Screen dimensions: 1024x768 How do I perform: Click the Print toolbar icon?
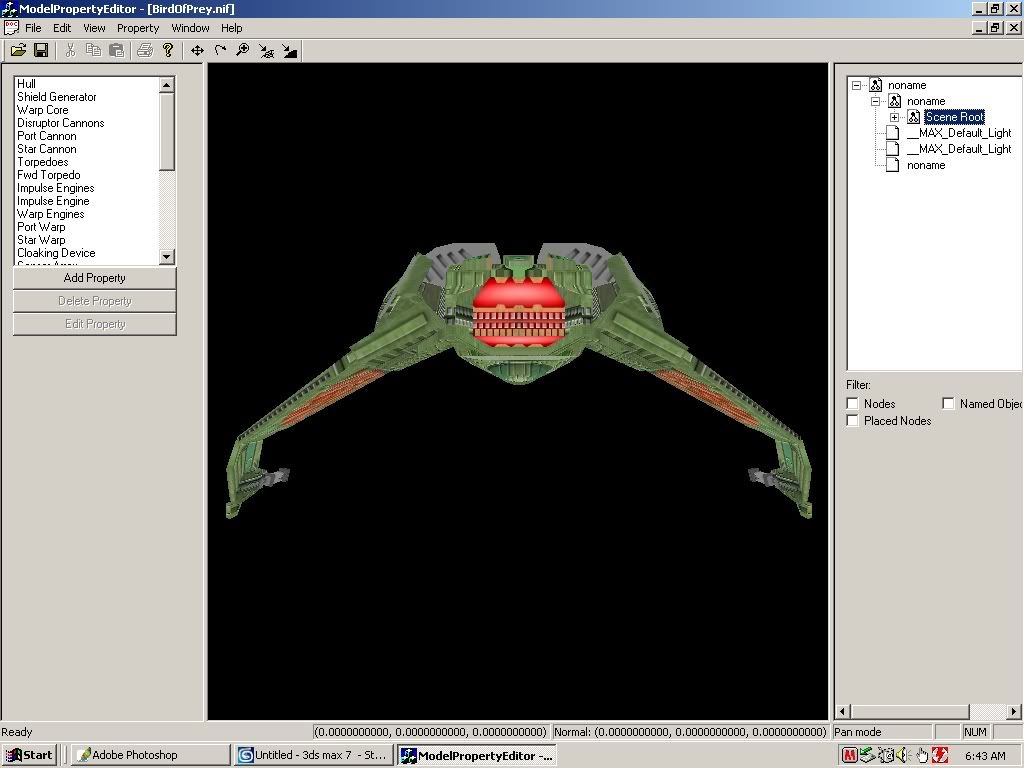pos(145,50)
